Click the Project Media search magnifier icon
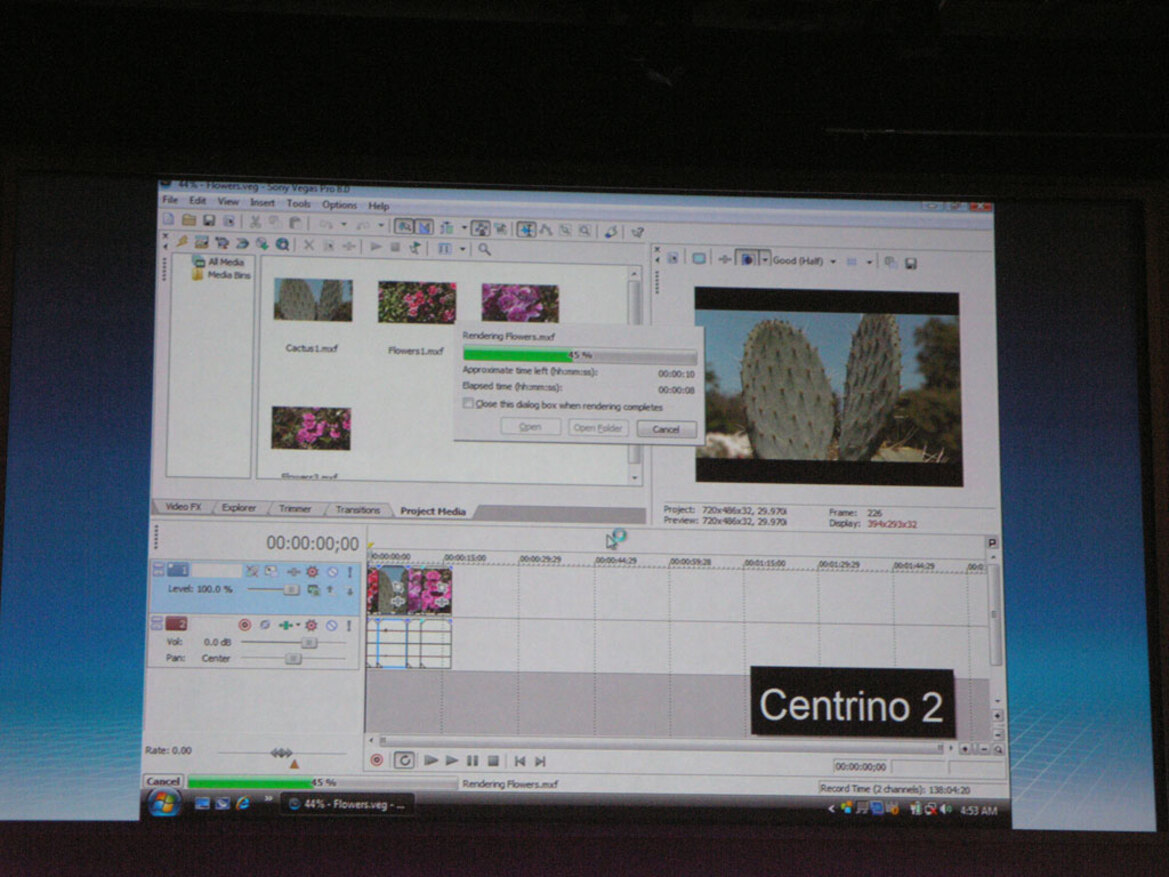 tap(485, 249)
